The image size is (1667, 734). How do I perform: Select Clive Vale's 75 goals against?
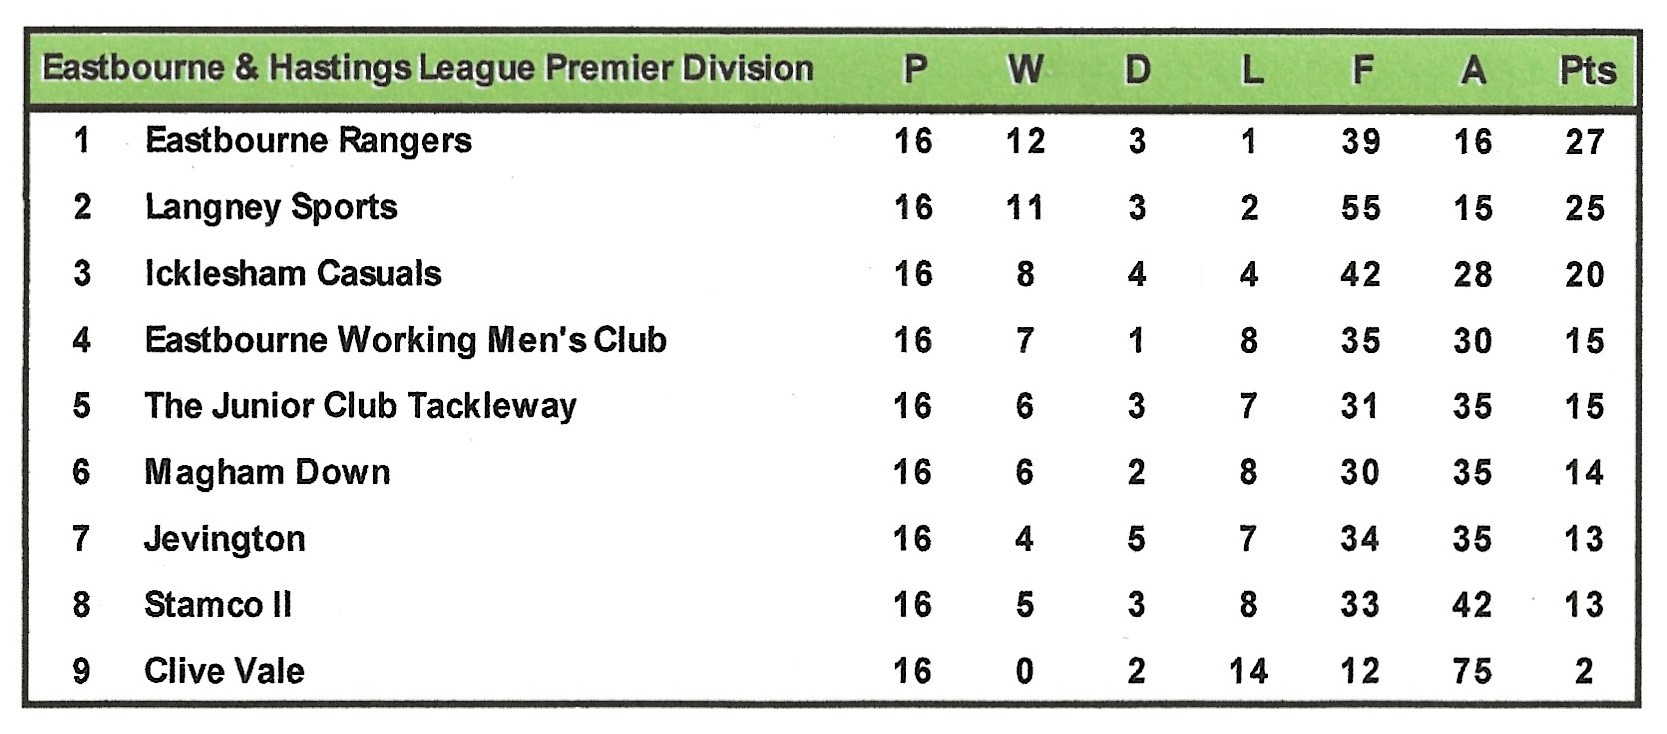[x=1473, y=671]
